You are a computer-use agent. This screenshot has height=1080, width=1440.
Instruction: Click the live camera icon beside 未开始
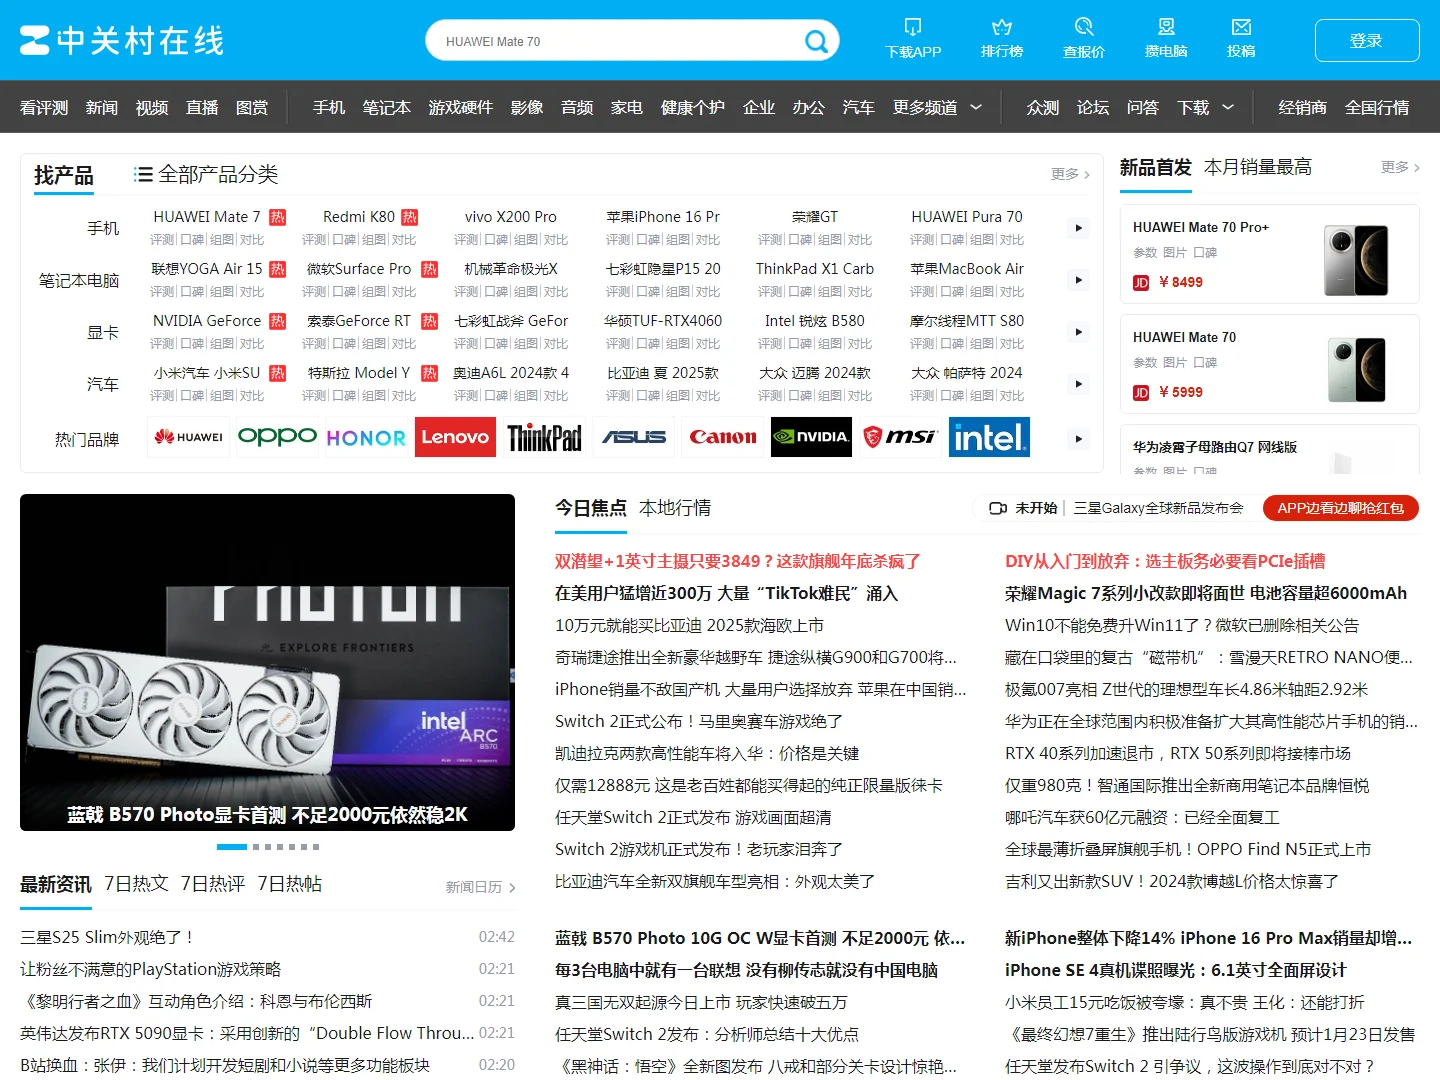(x=997, y=508)
